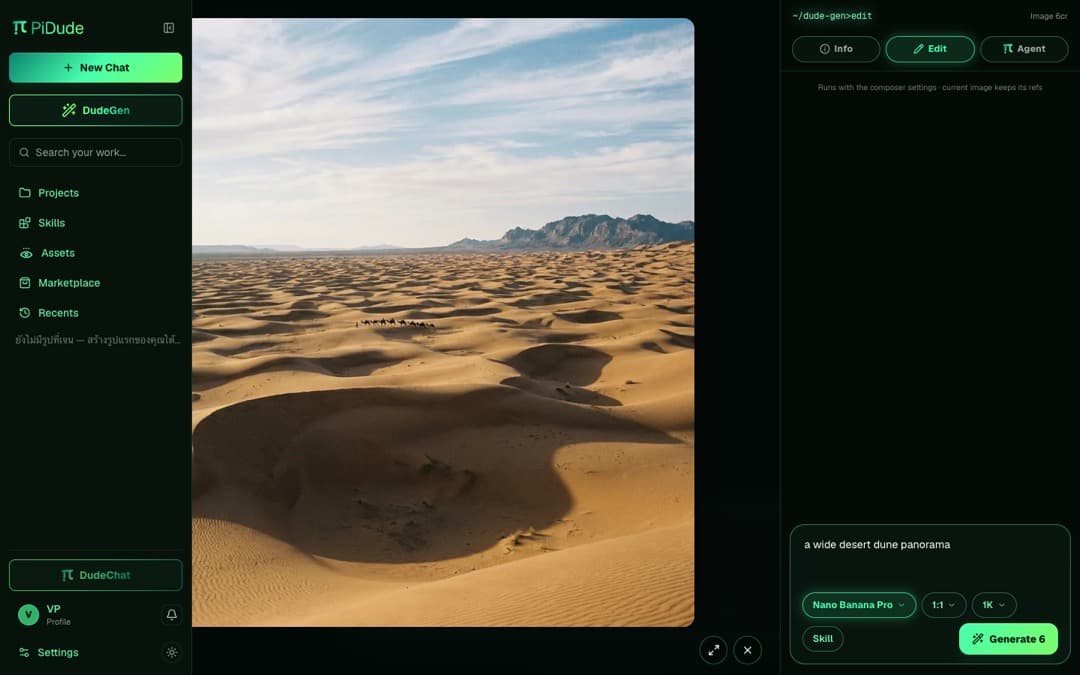
Task: Start a New Chat
Action: [96, 68]
